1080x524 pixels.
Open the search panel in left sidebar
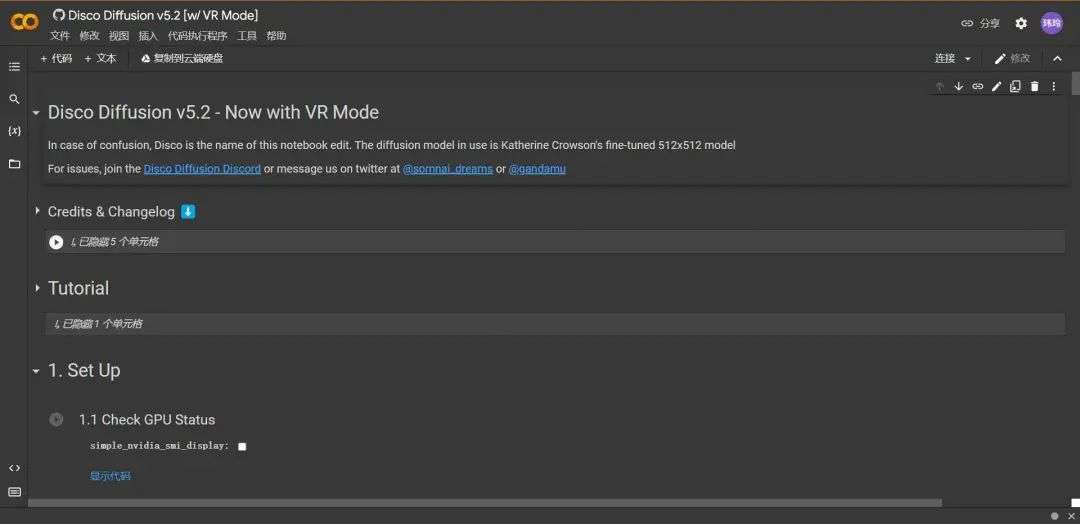[x=14, y=99]
